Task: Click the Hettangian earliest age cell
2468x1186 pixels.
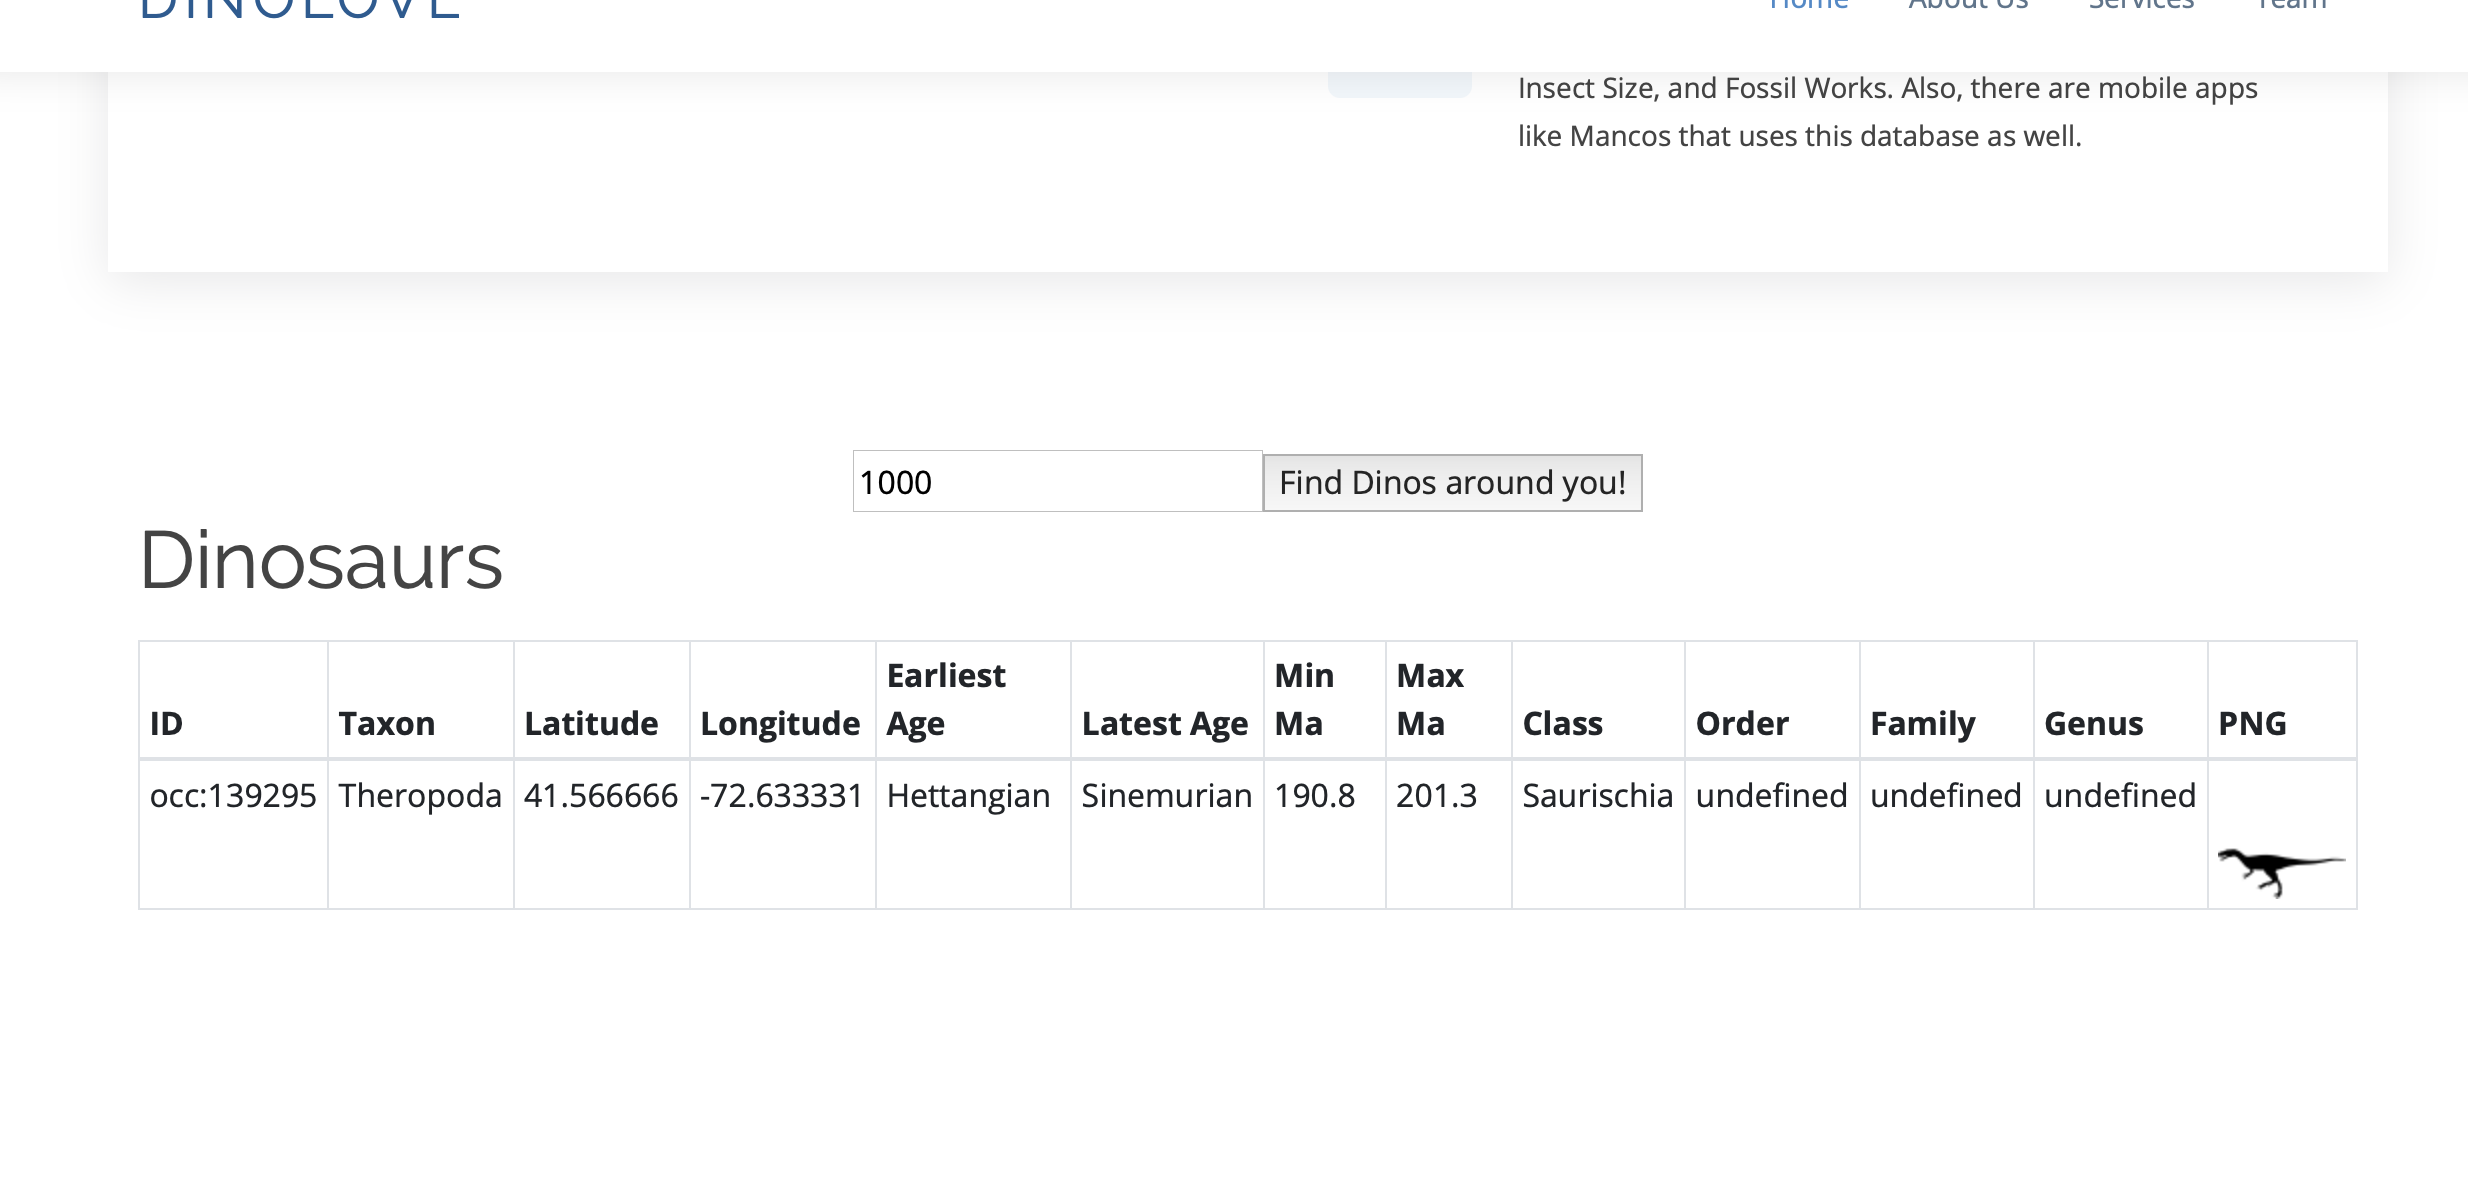Action: pos(968,796)
